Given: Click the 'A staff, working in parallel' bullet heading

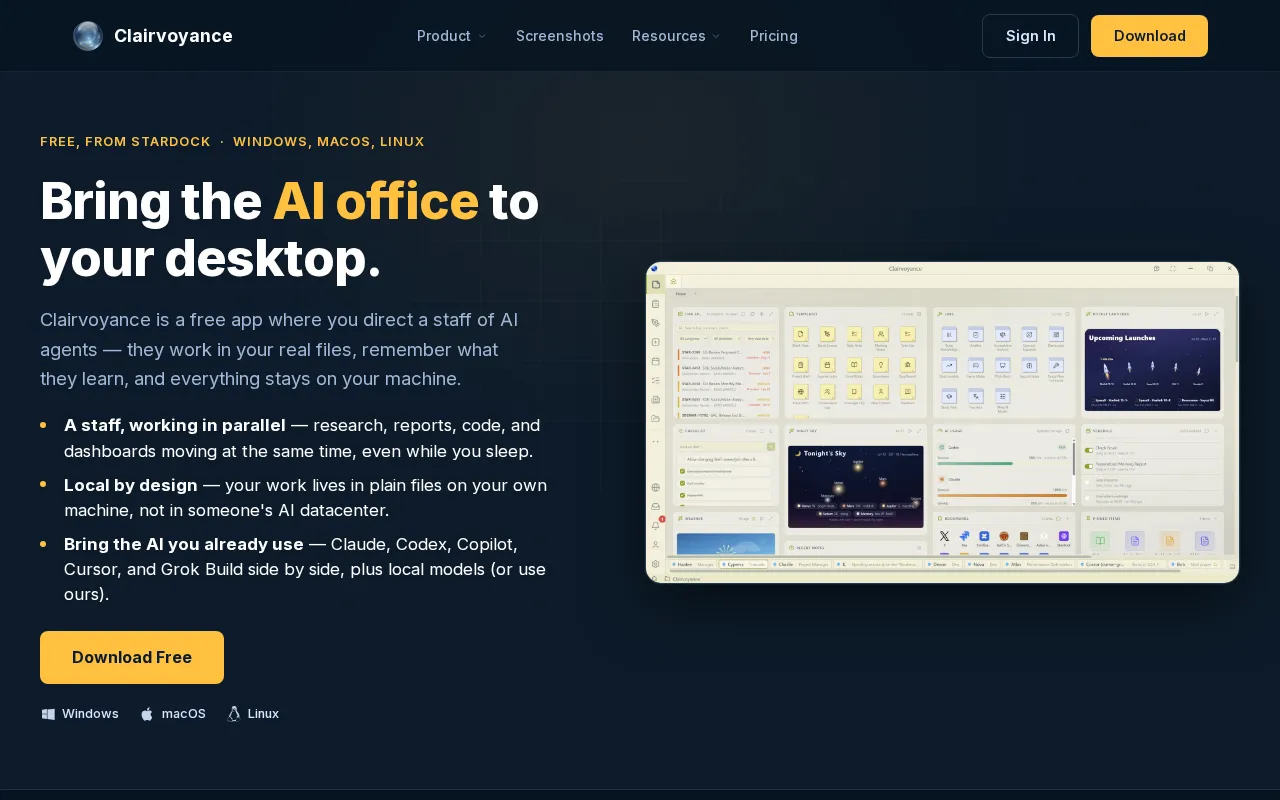Looking at the screenshot, I should coord(175,425).
